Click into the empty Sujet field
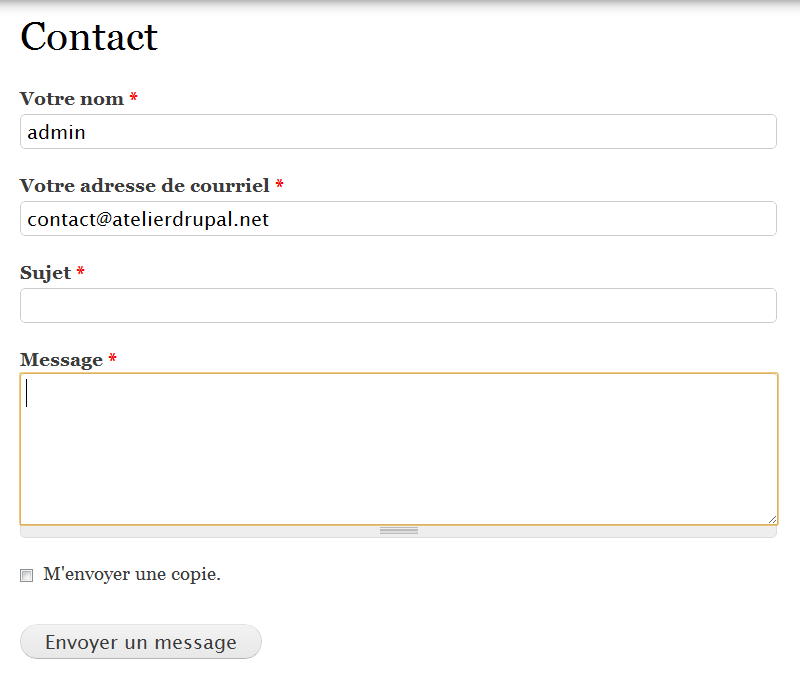This screenshot has height=689, width=800. pos(398,306)
